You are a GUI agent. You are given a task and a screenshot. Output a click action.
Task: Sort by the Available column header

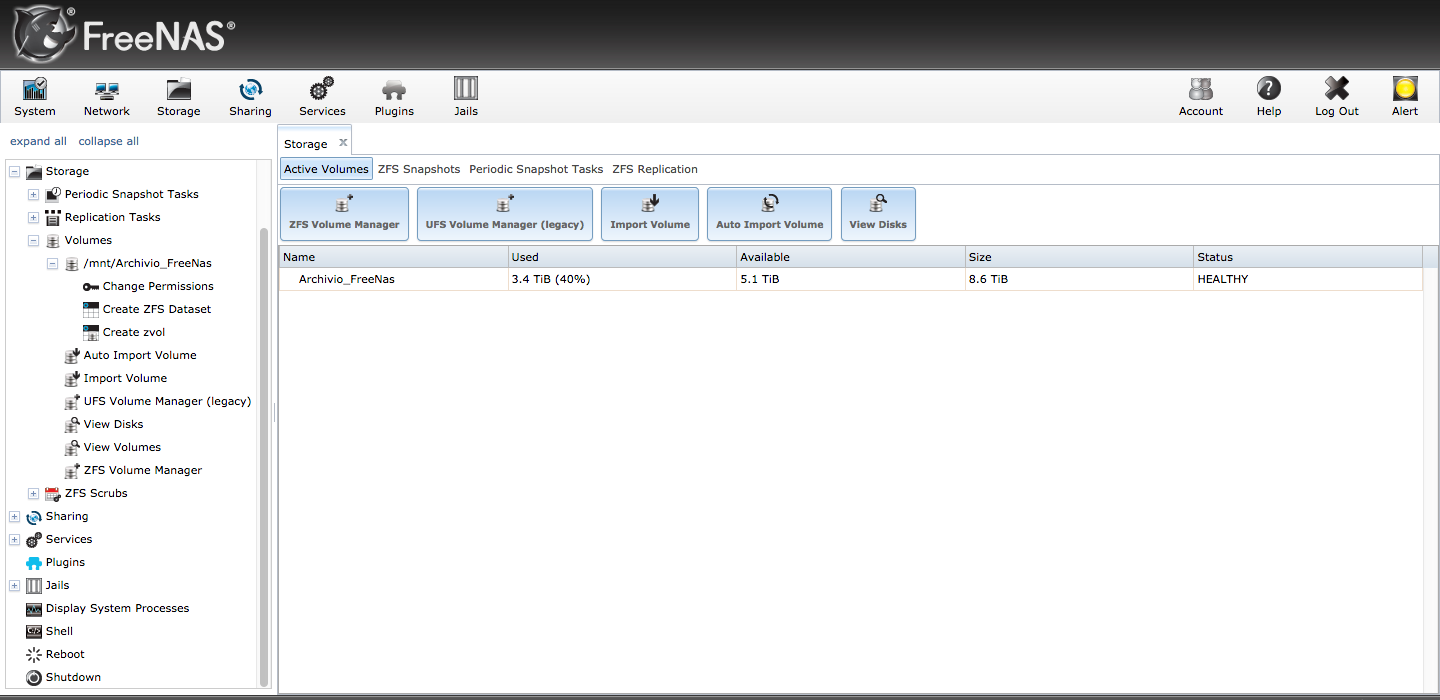[850, 257]
